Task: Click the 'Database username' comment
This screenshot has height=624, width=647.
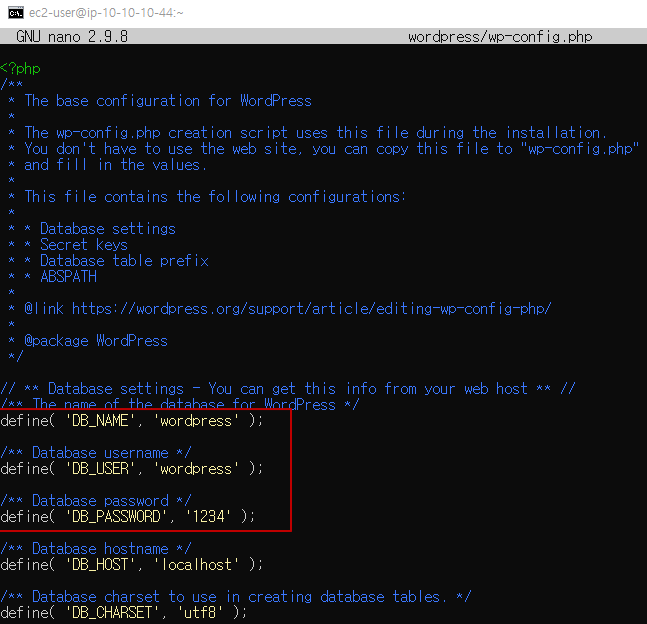Action: (x=96, y=453)
